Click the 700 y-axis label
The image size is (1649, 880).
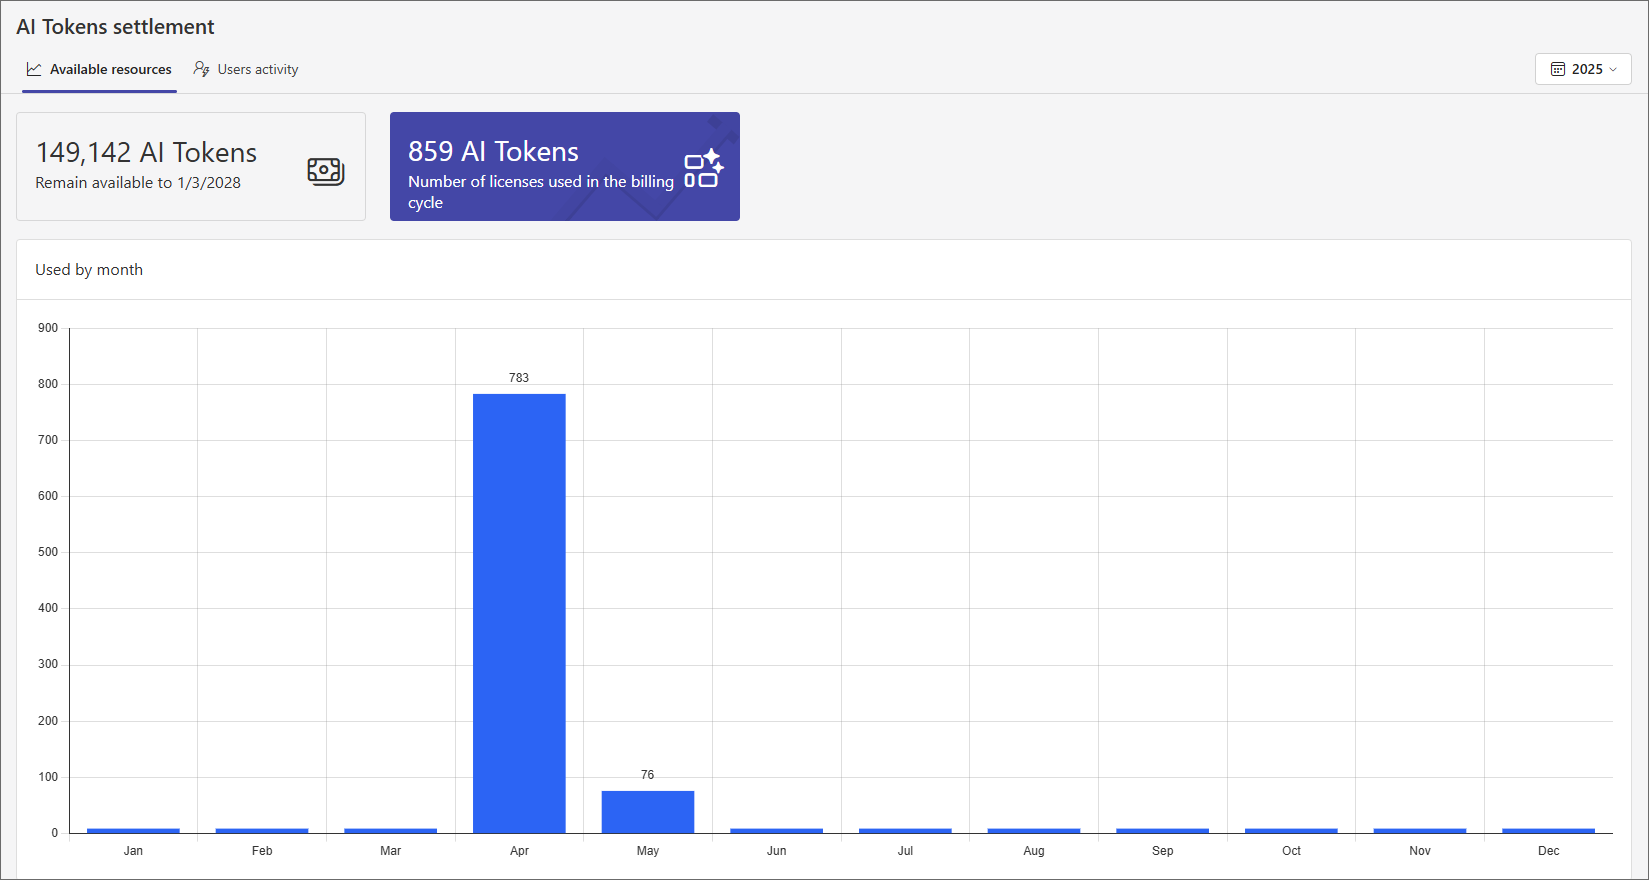[48, 440]
